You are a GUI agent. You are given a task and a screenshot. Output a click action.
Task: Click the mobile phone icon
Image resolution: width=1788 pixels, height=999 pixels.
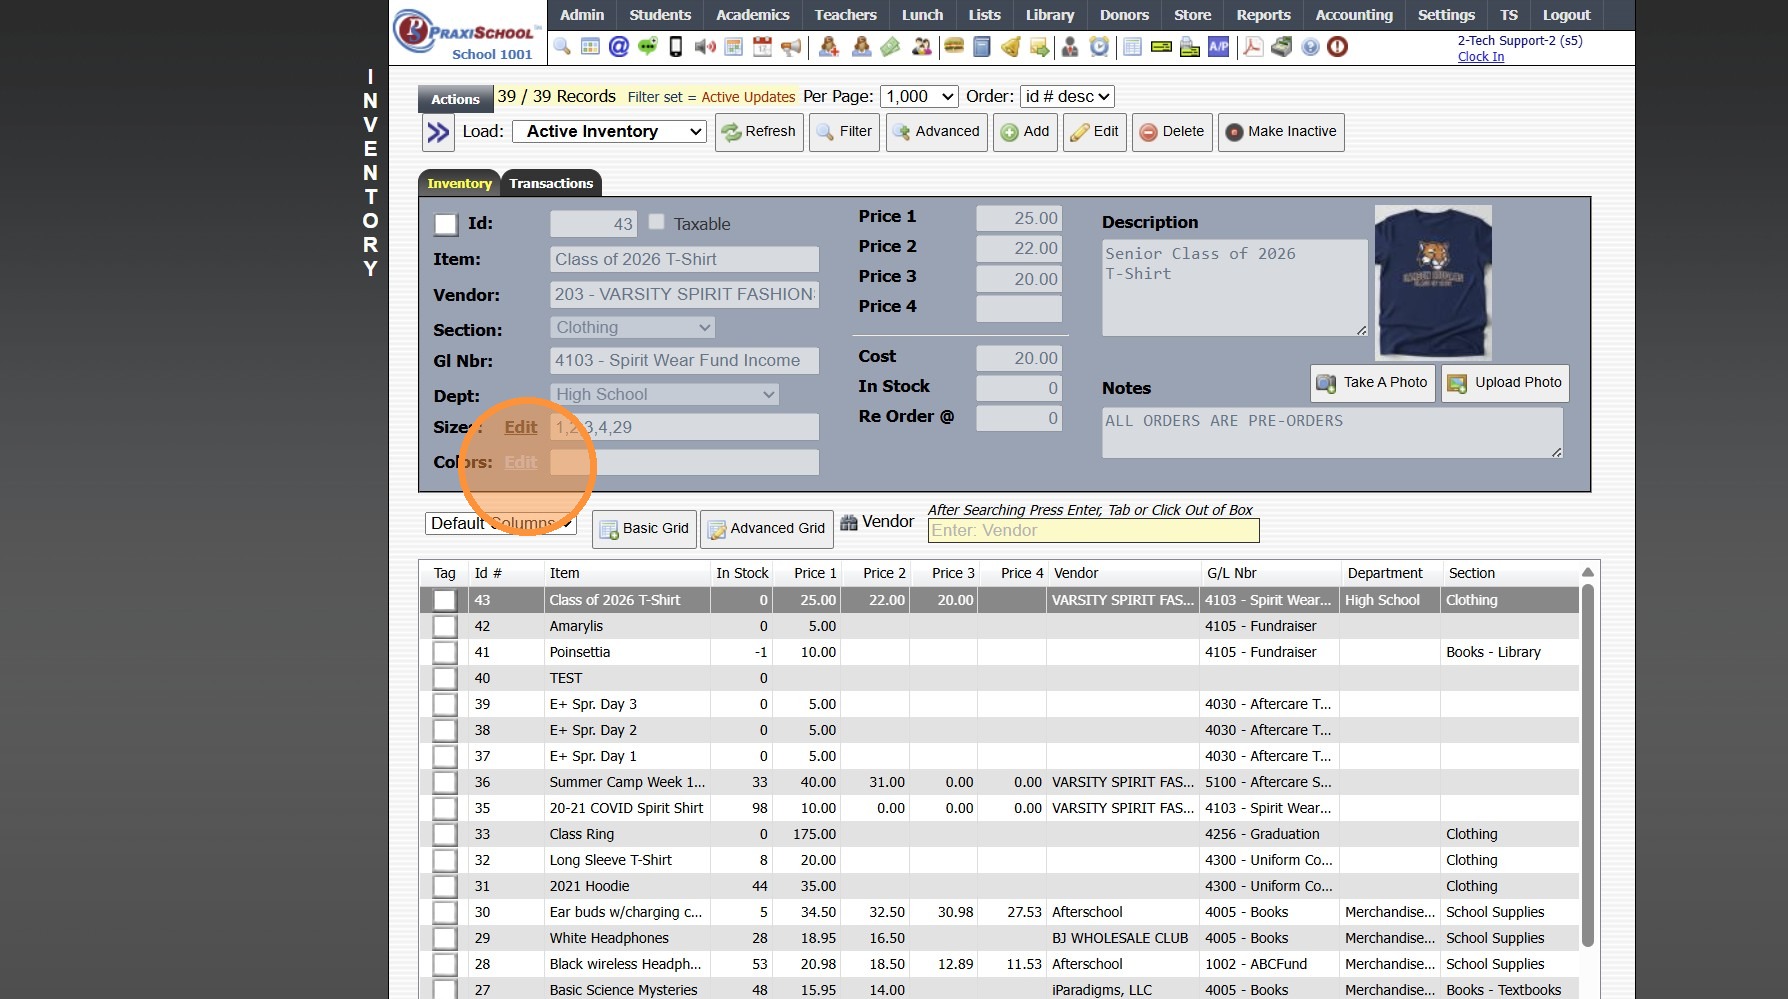pyautogui.click(x=676, y=46)
